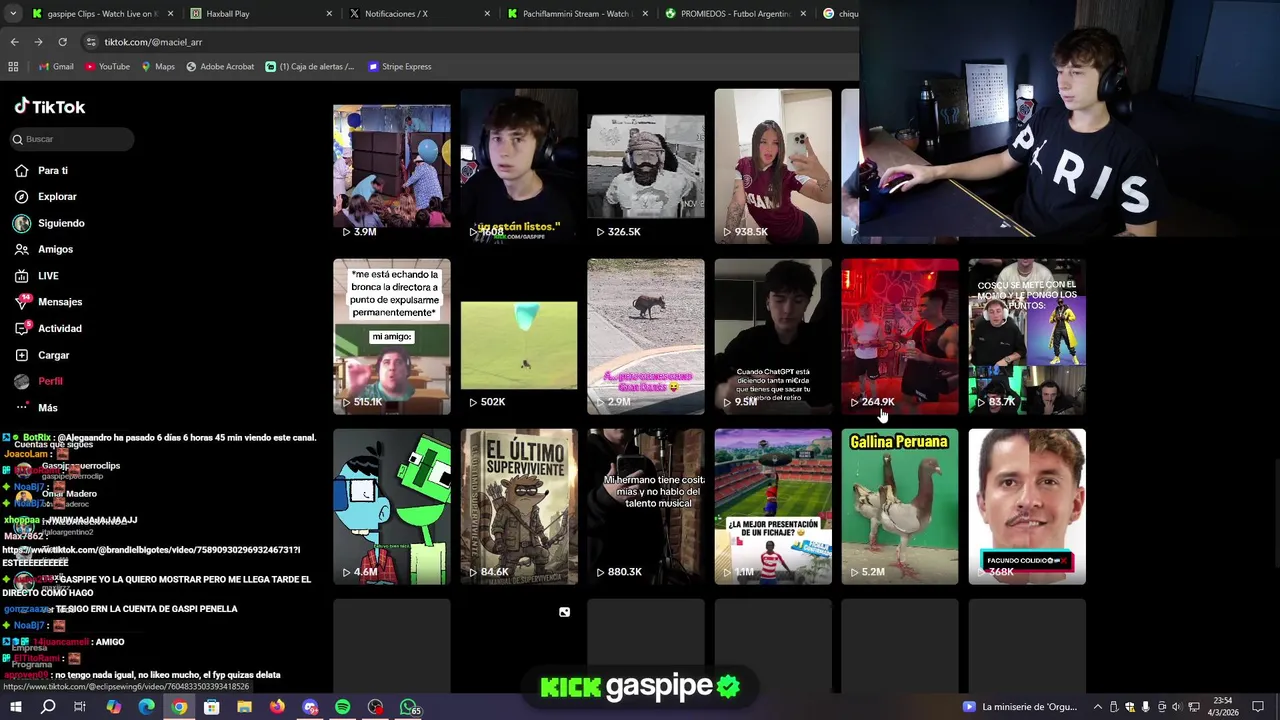Open Spotify from taskbar

(x=342, y=707)
